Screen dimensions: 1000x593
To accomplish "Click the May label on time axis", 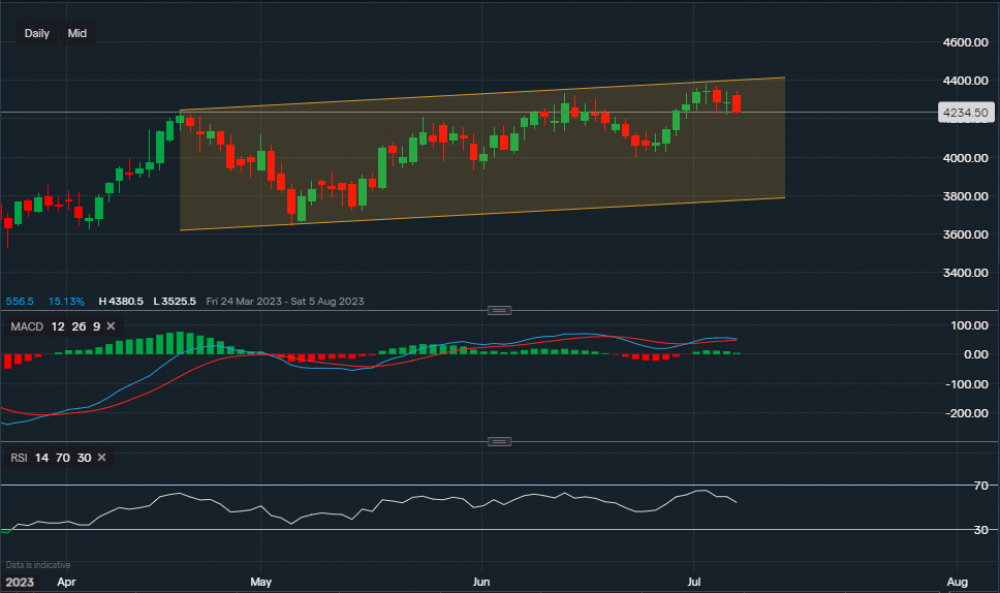I will pos(260,580).
